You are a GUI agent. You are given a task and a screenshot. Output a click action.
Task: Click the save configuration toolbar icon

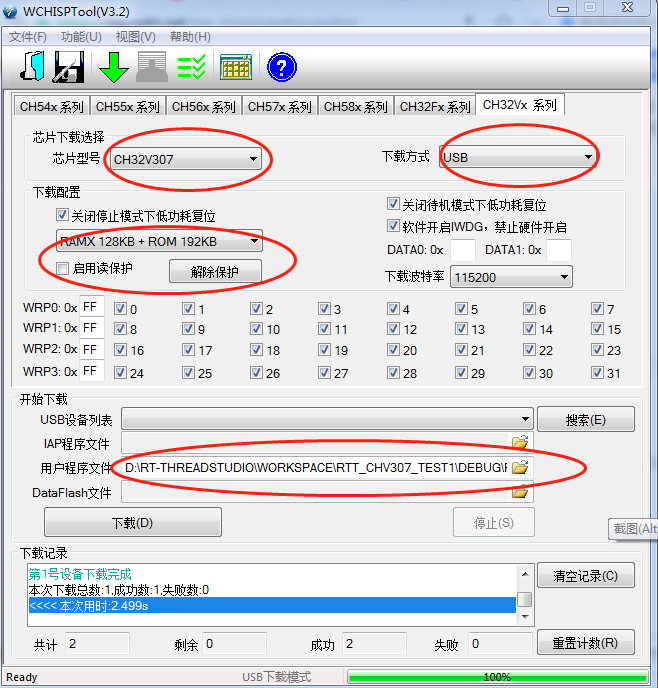(x=68, y=67)
